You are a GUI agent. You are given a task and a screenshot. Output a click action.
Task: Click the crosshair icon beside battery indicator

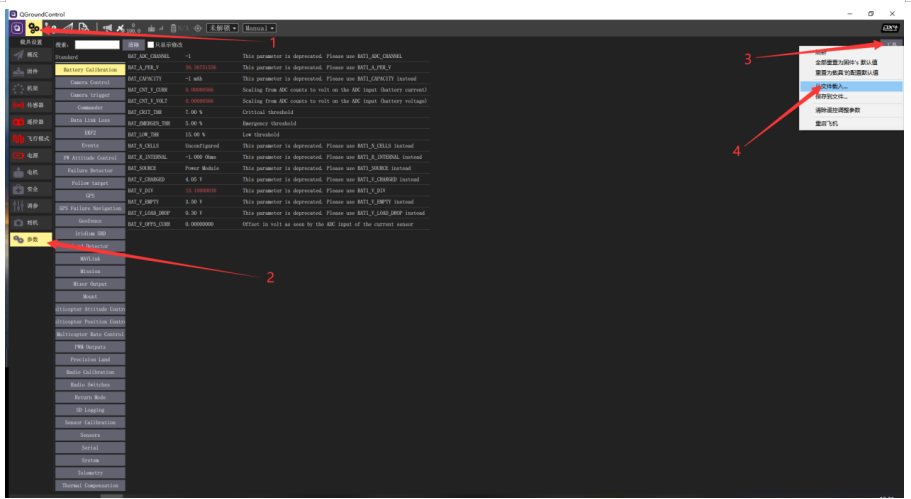(198, 28)
